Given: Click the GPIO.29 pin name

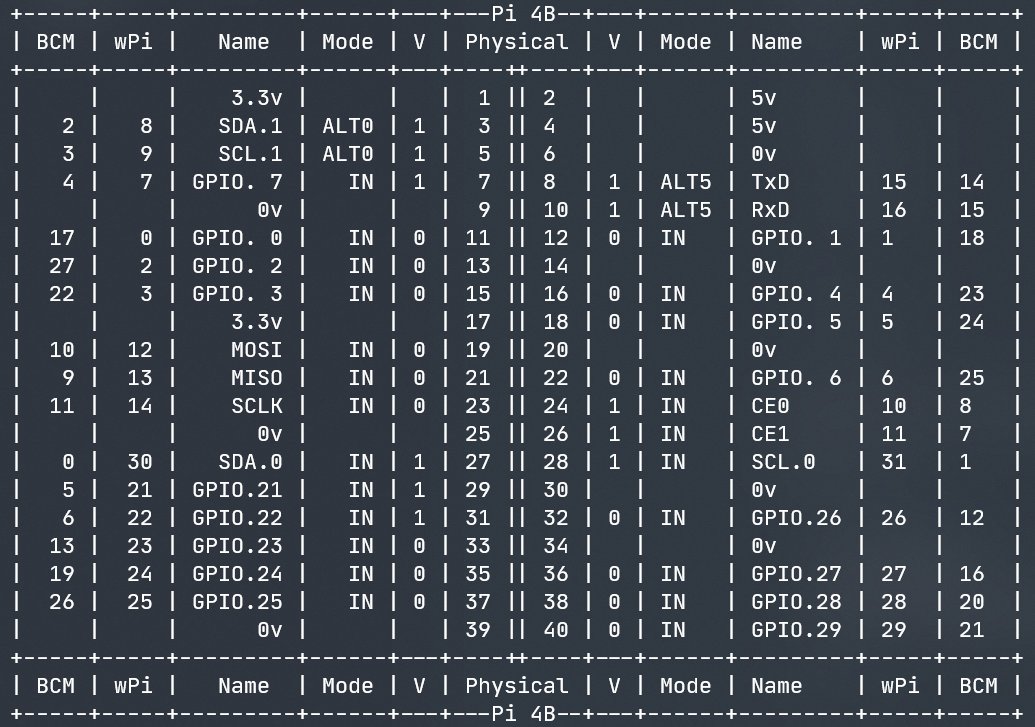Looking at the screenshot, I should click(x=796, y=630).
